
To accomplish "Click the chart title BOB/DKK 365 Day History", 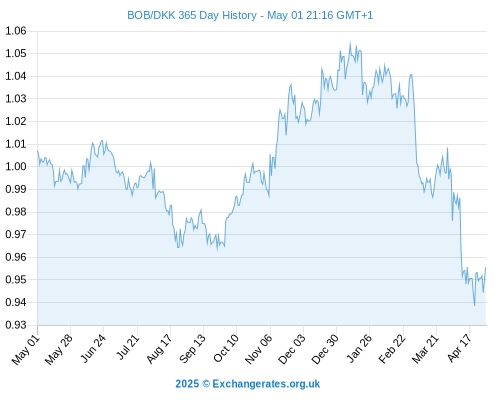I will click(x=192, y=15).
